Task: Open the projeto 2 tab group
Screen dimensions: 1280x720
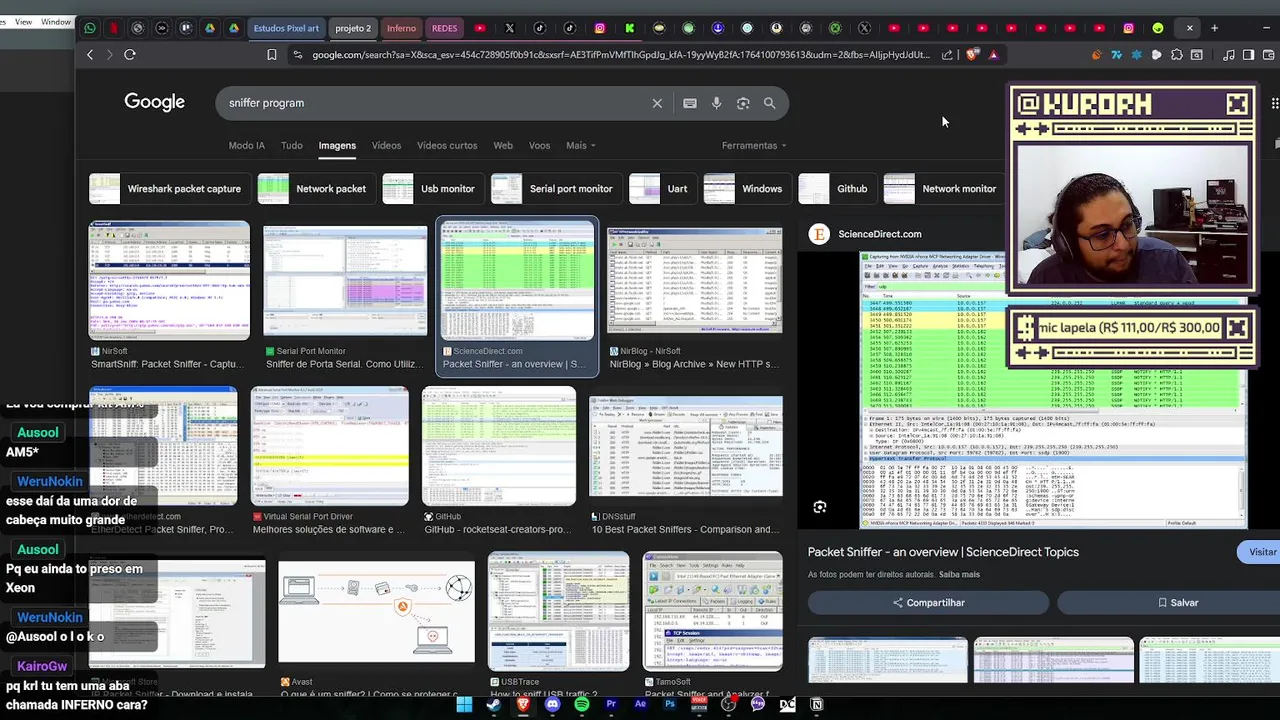Action: coord(352,28)
